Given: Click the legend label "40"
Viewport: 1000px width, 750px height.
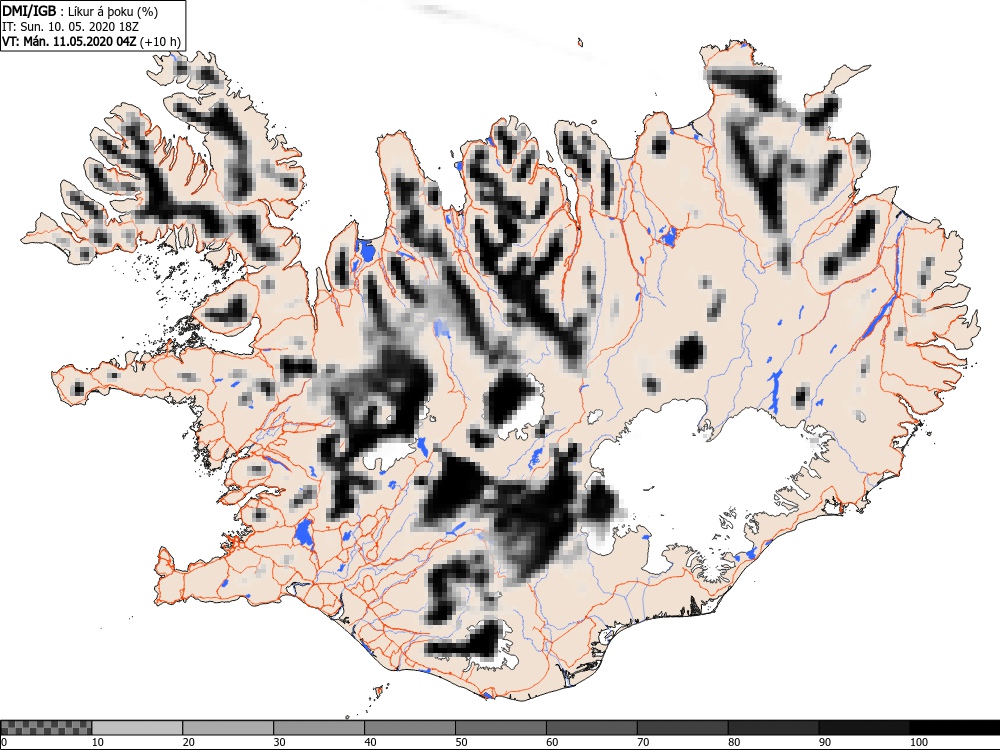Looking at the screenshot, I should [371, 742].
